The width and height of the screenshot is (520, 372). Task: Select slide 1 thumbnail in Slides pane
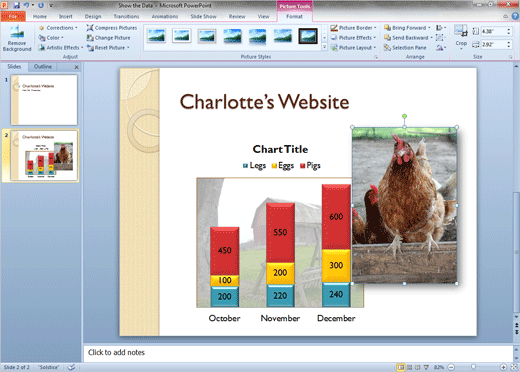pyautogui.click(x=44, y=100)
